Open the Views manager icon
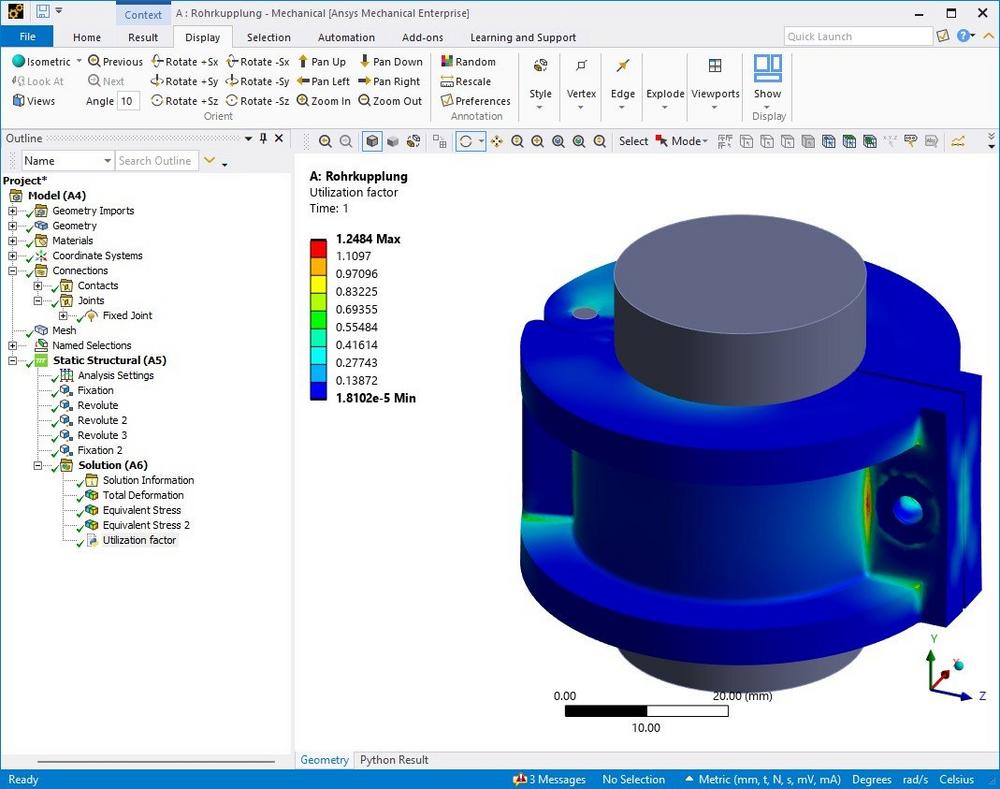Viewport: 1000px width, 789px height. tap(19, 101)
